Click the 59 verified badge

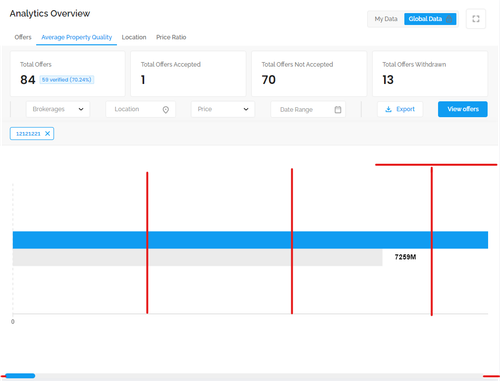tap(67, 80)
